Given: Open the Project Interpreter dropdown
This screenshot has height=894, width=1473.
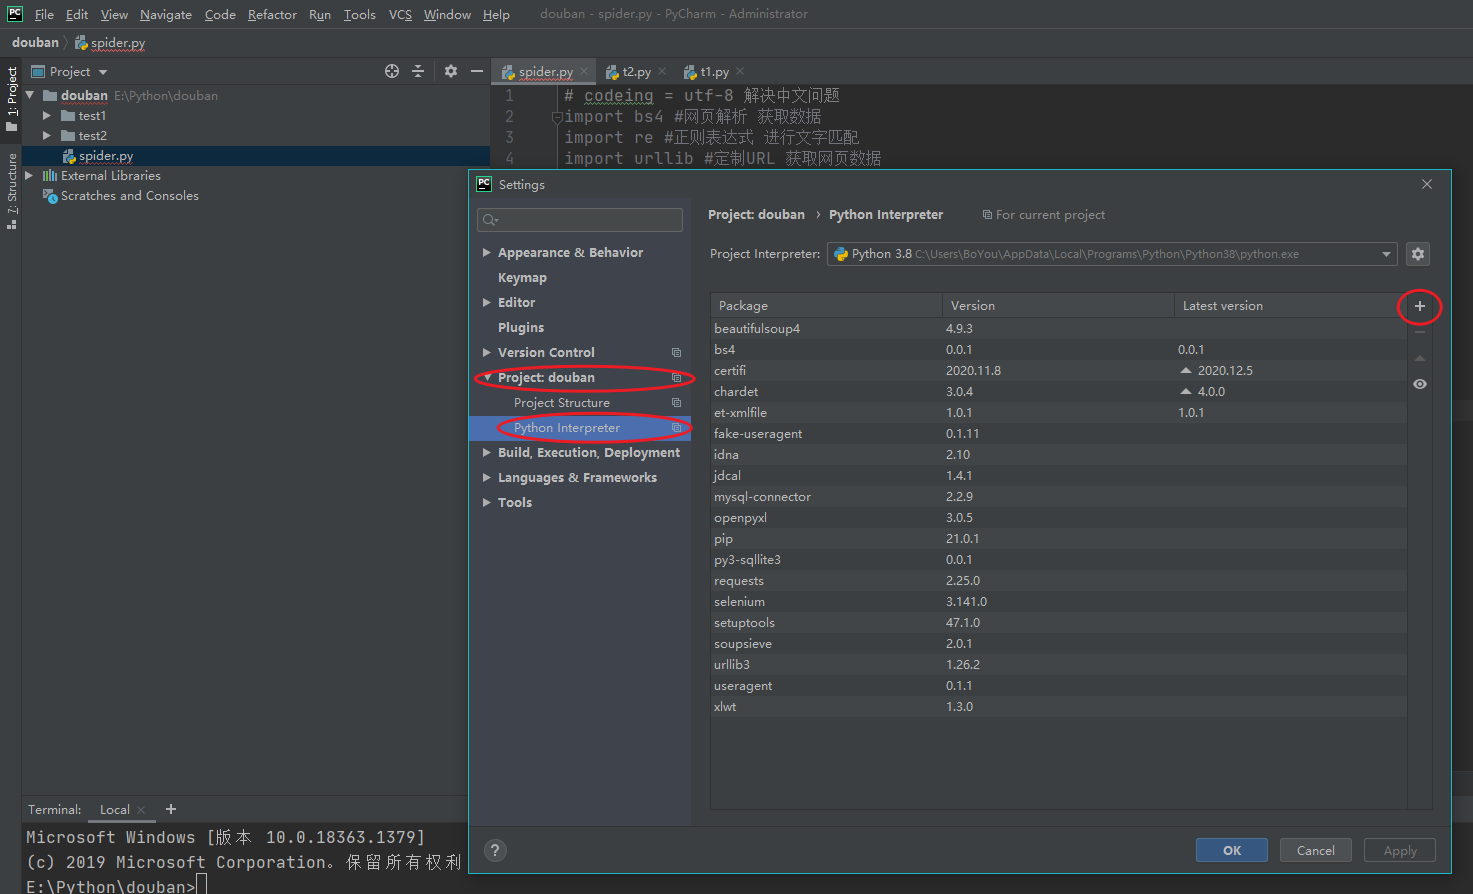Looking at the screenshot, I should (1112, 254).
